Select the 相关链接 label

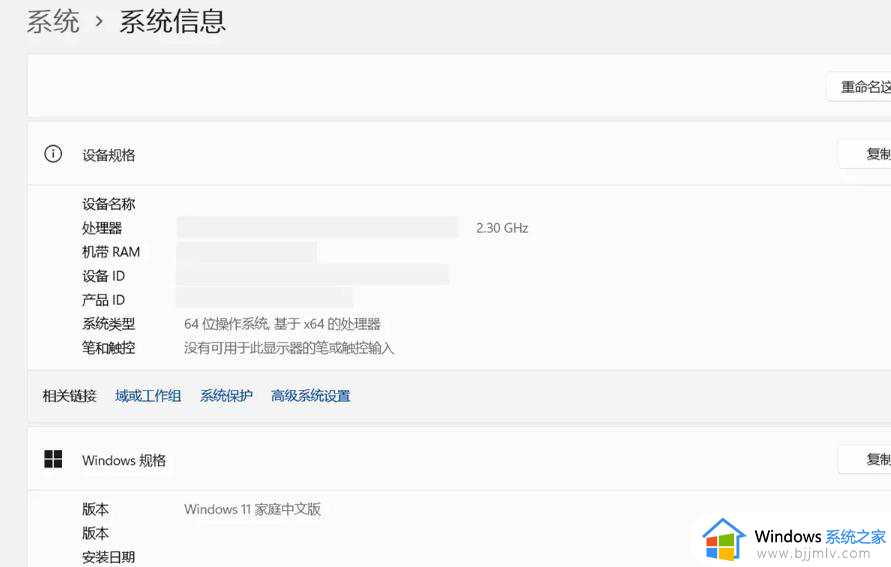pos(69,396)
